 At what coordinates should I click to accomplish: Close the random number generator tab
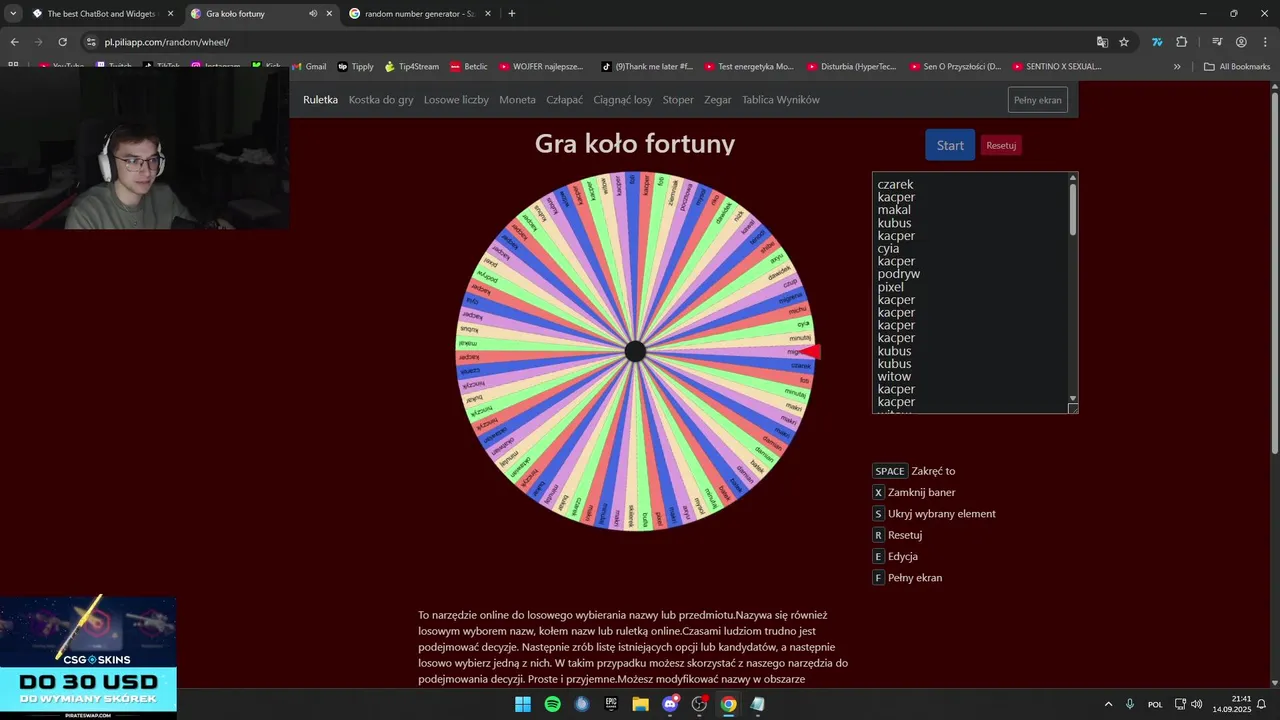coord(487,14)
